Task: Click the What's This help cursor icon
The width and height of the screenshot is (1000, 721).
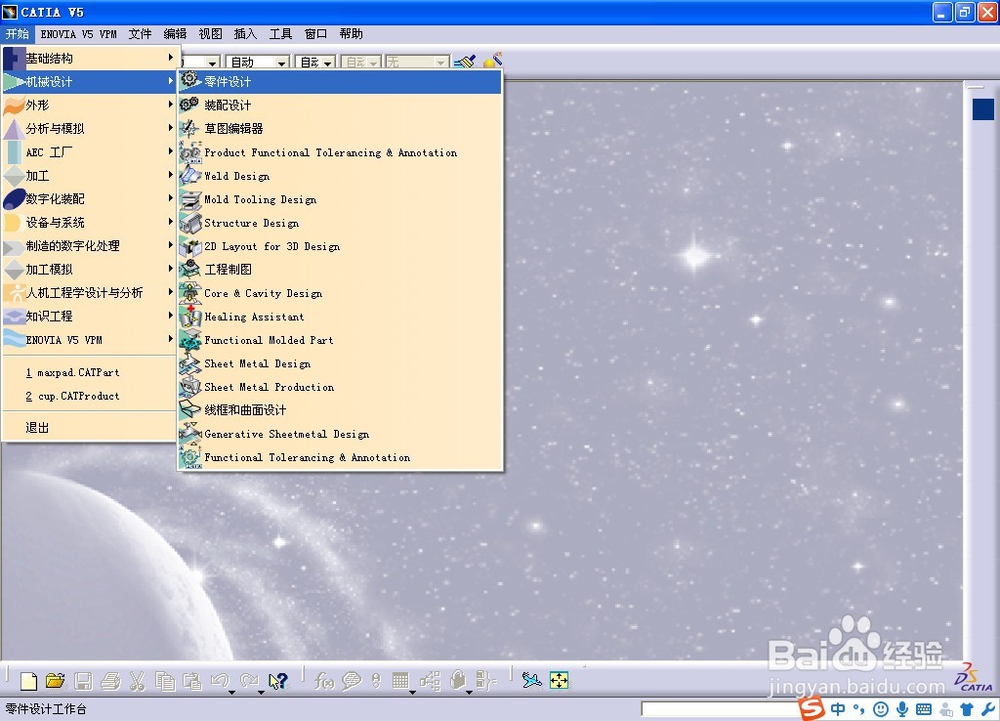Action: coord(278,681)
